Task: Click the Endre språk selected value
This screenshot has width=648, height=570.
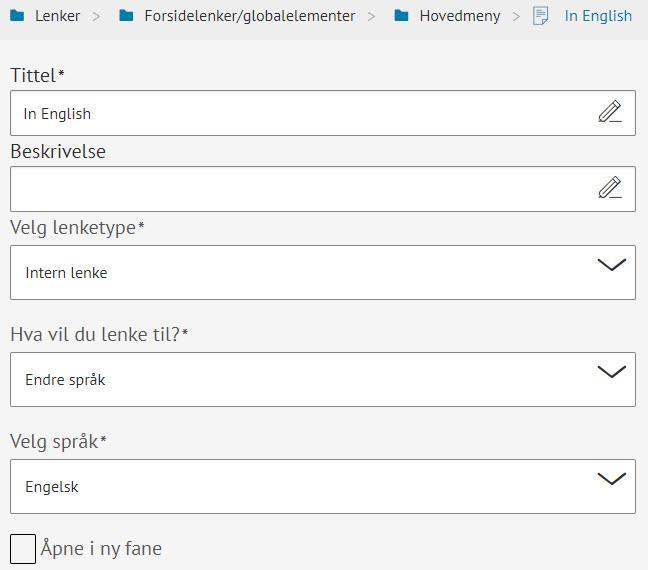Action: 66,380
